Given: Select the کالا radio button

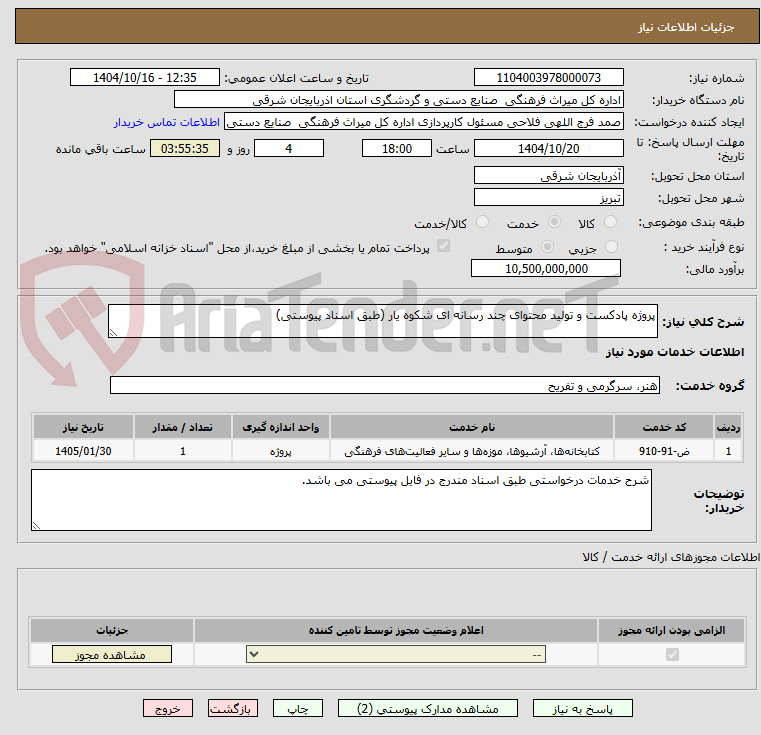Looking at the screenshot, I should pyautogui.click(x=611, y=222).
